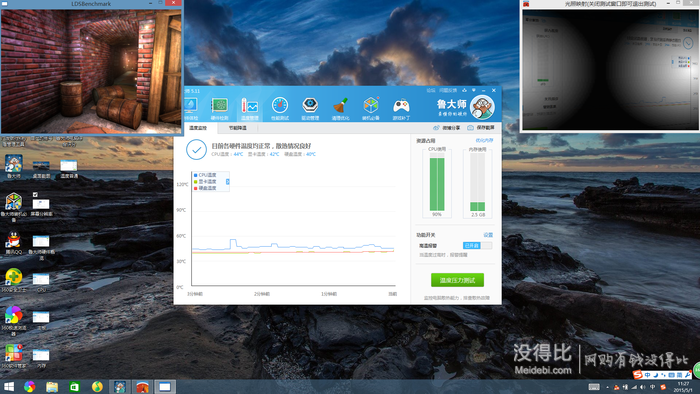700x394 pixels.
Task: Select 温度普通 image file on desktop
Action: [x=69, y=169]
